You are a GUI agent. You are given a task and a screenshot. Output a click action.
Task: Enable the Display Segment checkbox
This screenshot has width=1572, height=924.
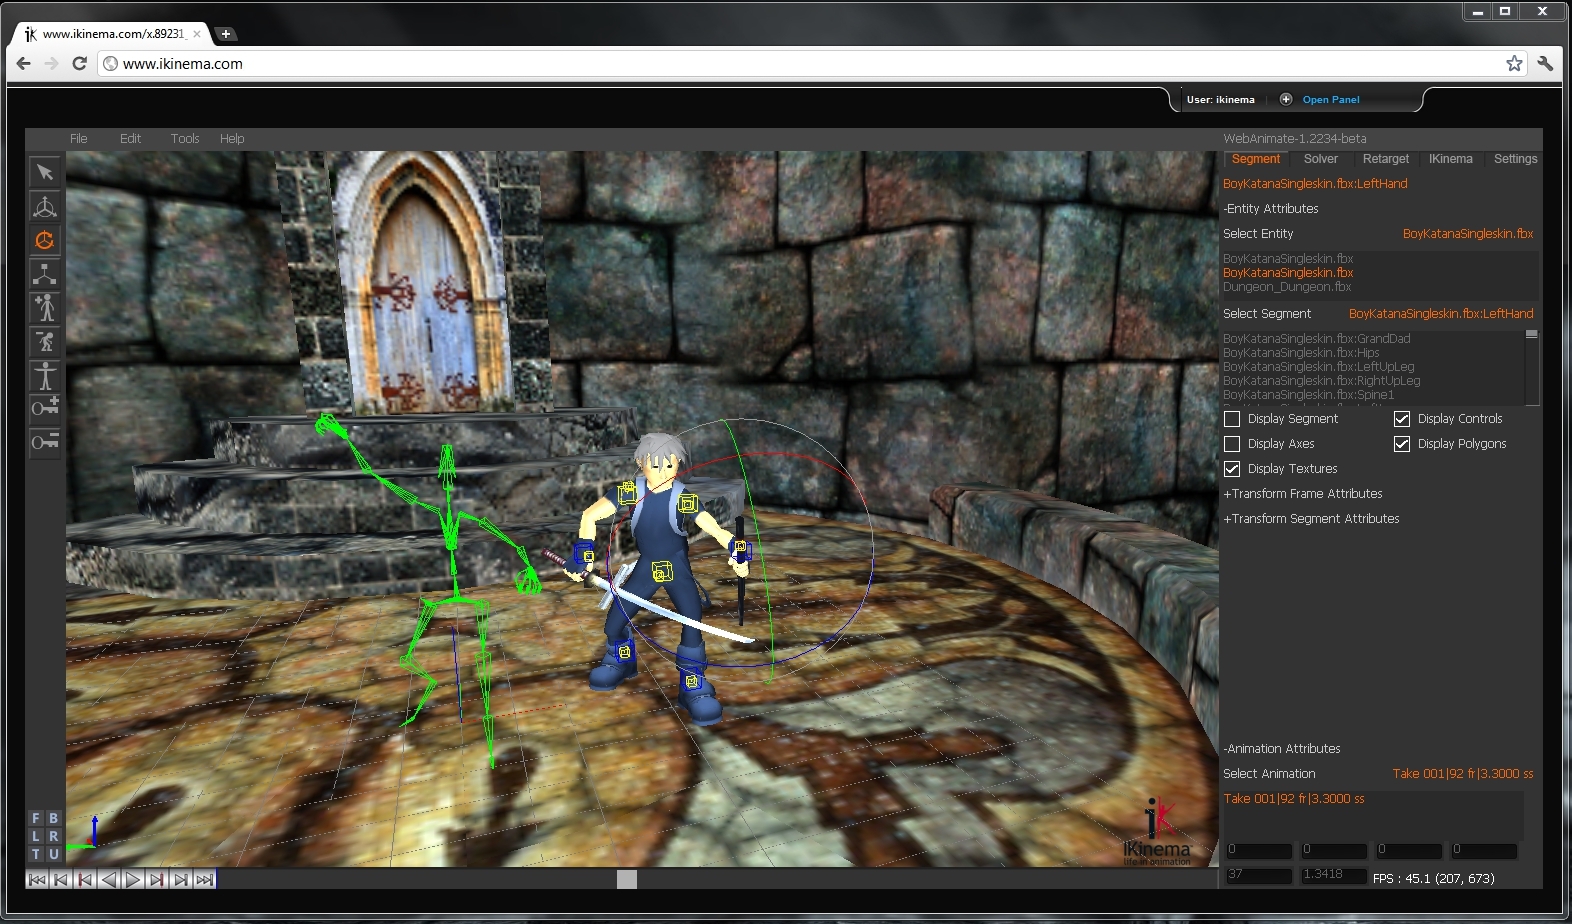tap(1232, 419)
